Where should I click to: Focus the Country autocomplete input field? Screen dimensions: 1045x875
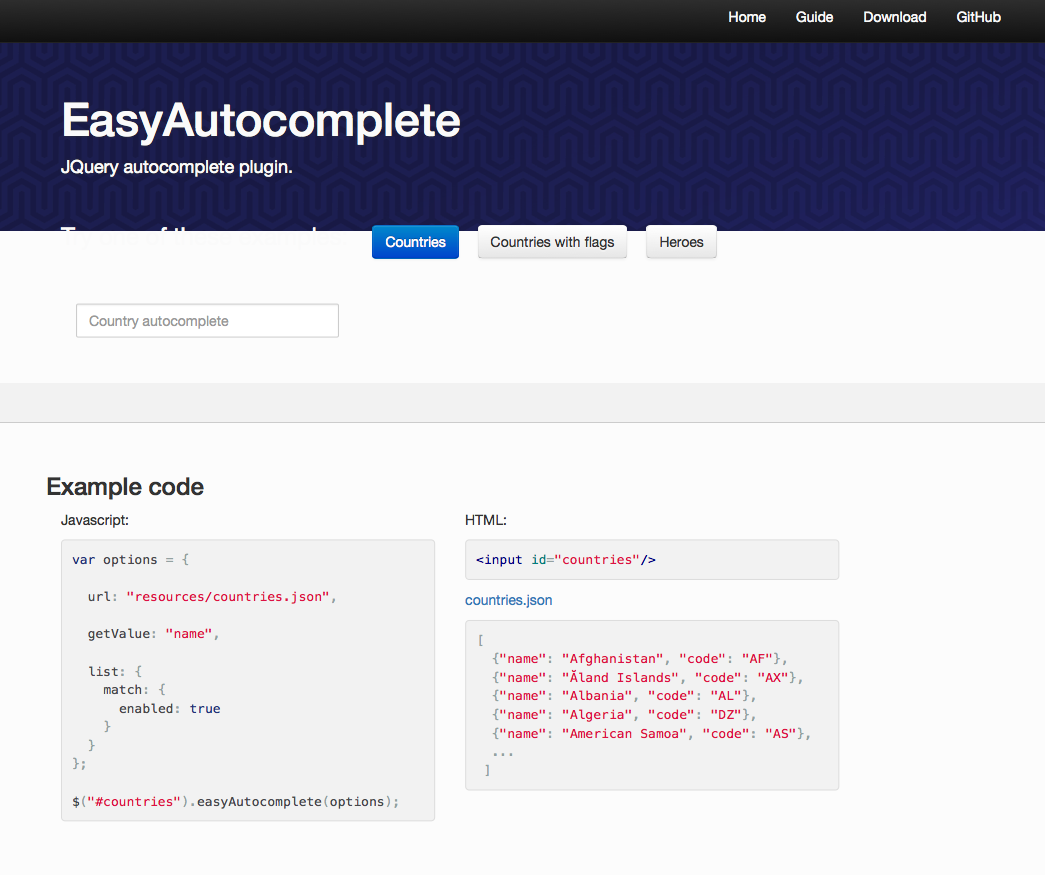click(x=207, y=321)
